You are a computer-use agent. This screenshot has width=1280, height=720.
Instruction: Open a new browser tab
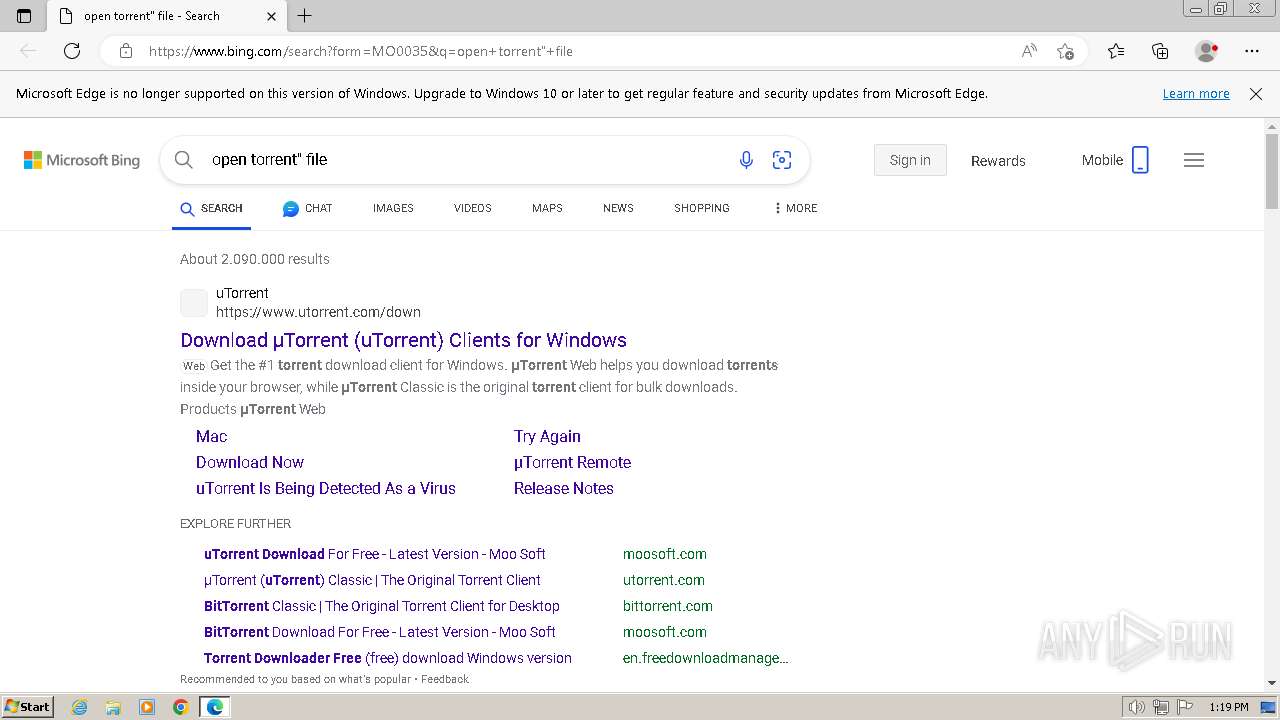click(x=305, y=16)
